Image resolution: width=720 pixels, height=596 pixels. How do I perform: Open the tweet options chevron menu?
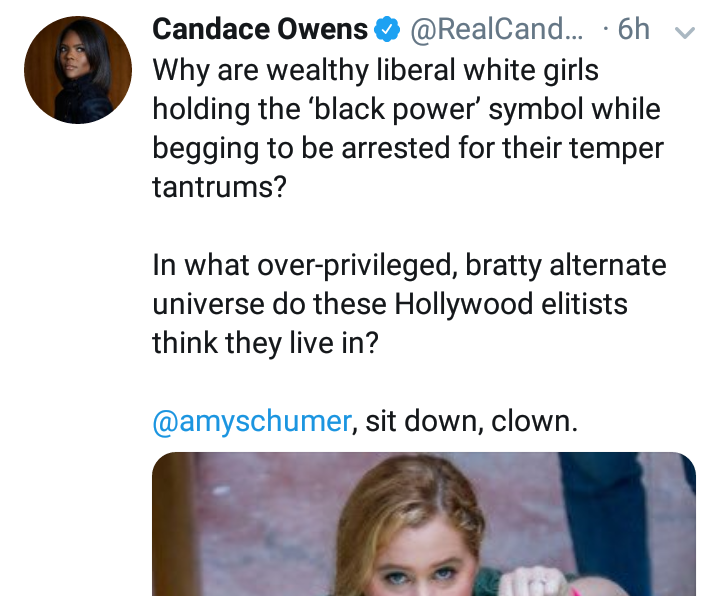[x=684, y=32]
